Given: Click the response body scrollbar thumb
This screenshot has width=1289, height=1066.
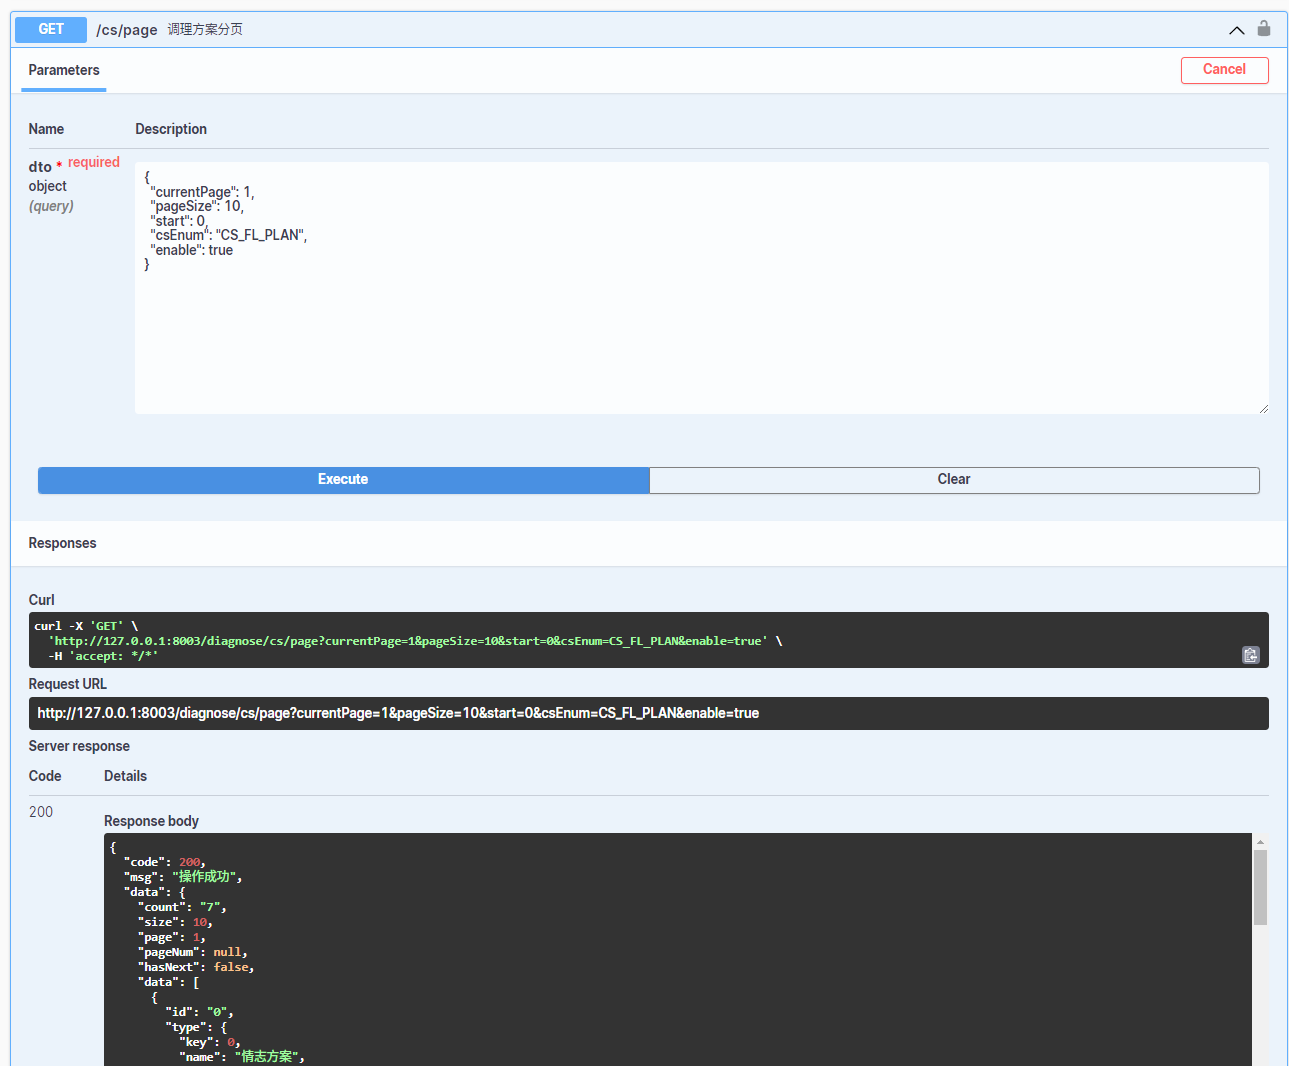Looking at the screenshot, I should [x=1260, y=887].
